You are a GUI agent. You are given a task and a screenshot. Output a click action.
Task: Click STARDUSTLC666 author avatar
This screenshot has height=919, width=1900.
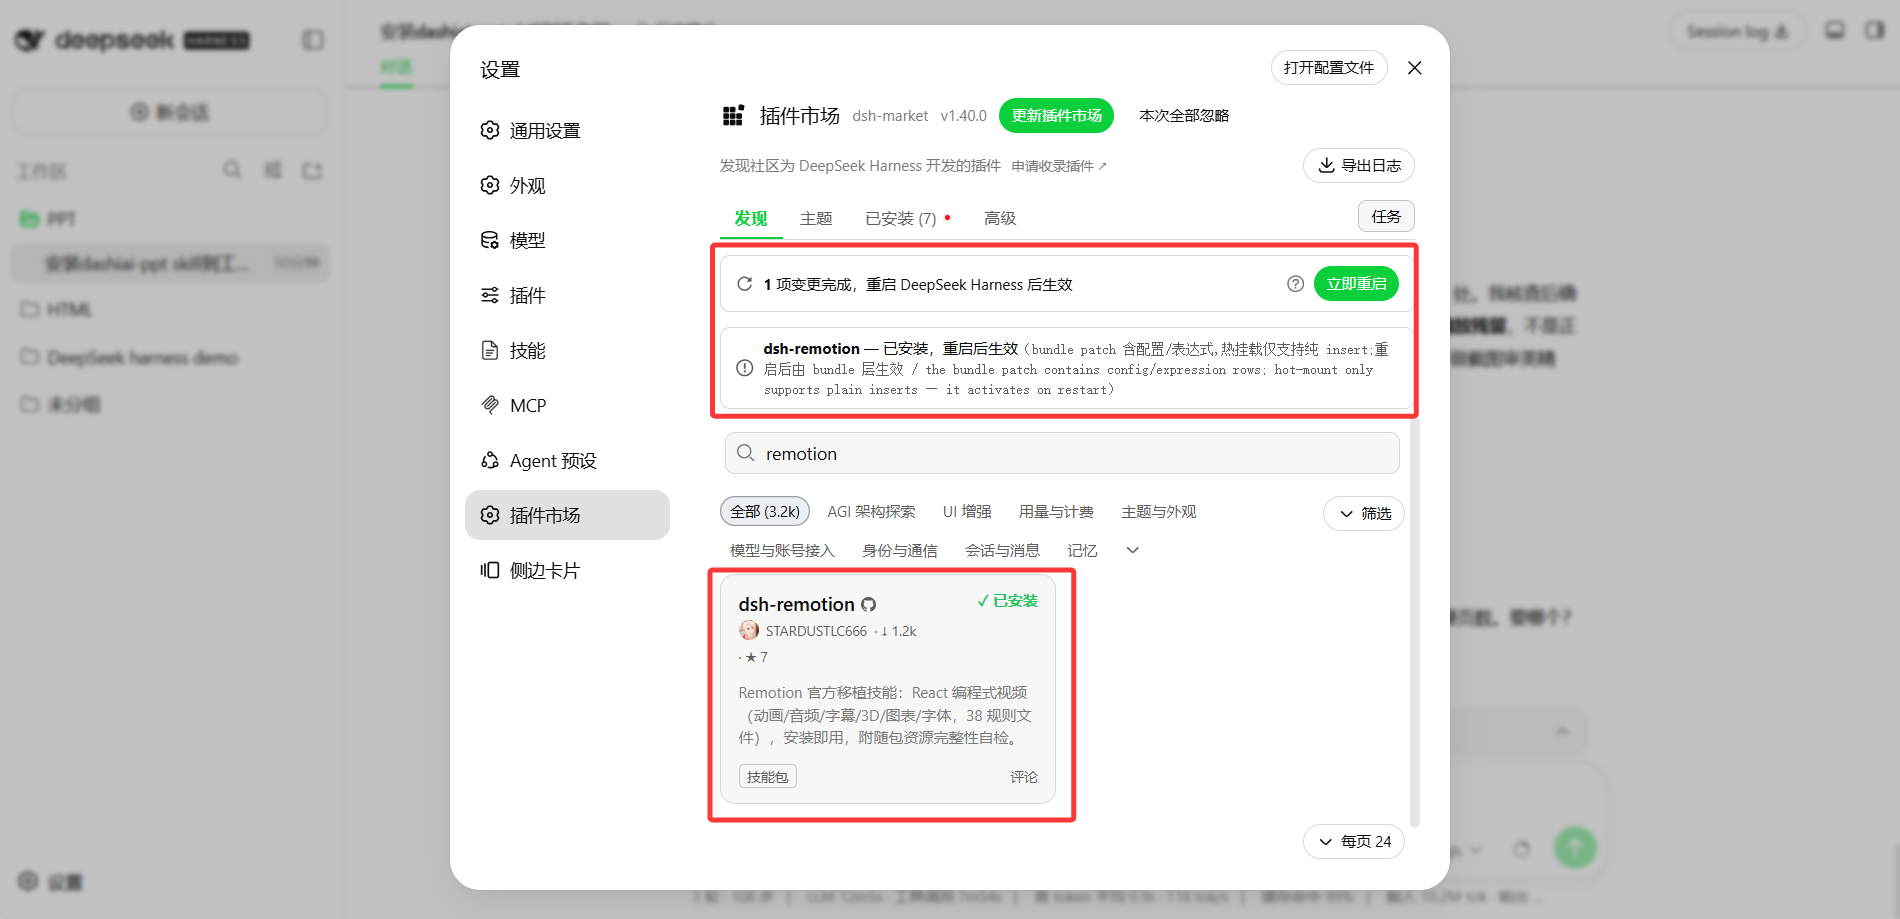[x=749, y=631]
